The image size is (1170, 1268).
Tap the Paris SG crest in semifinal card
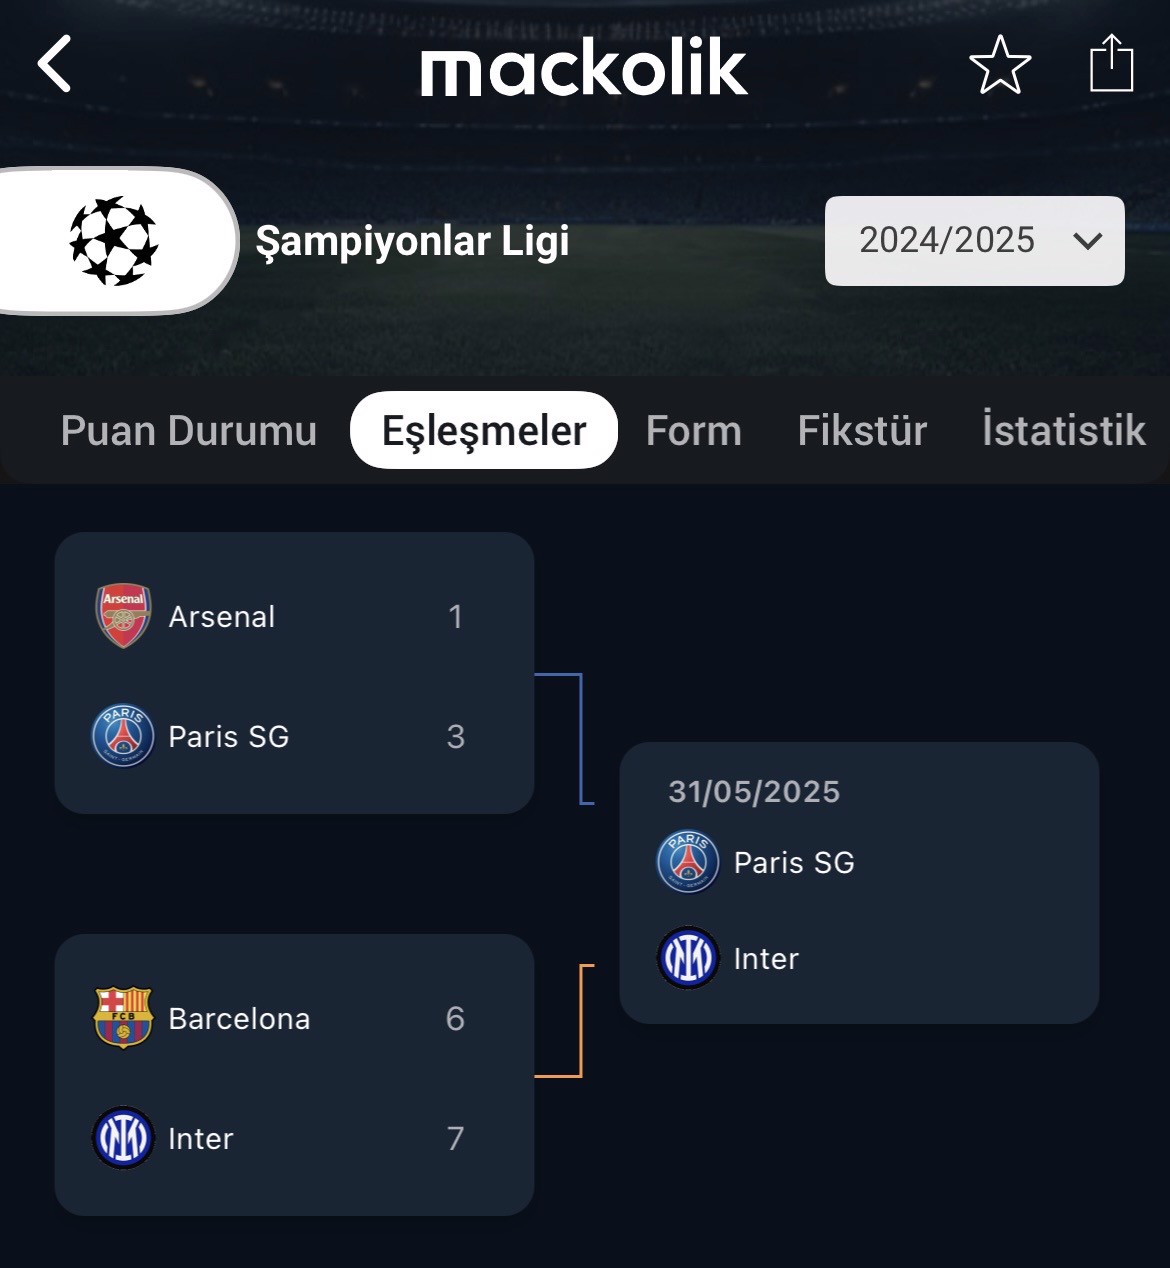coord(123,736)
